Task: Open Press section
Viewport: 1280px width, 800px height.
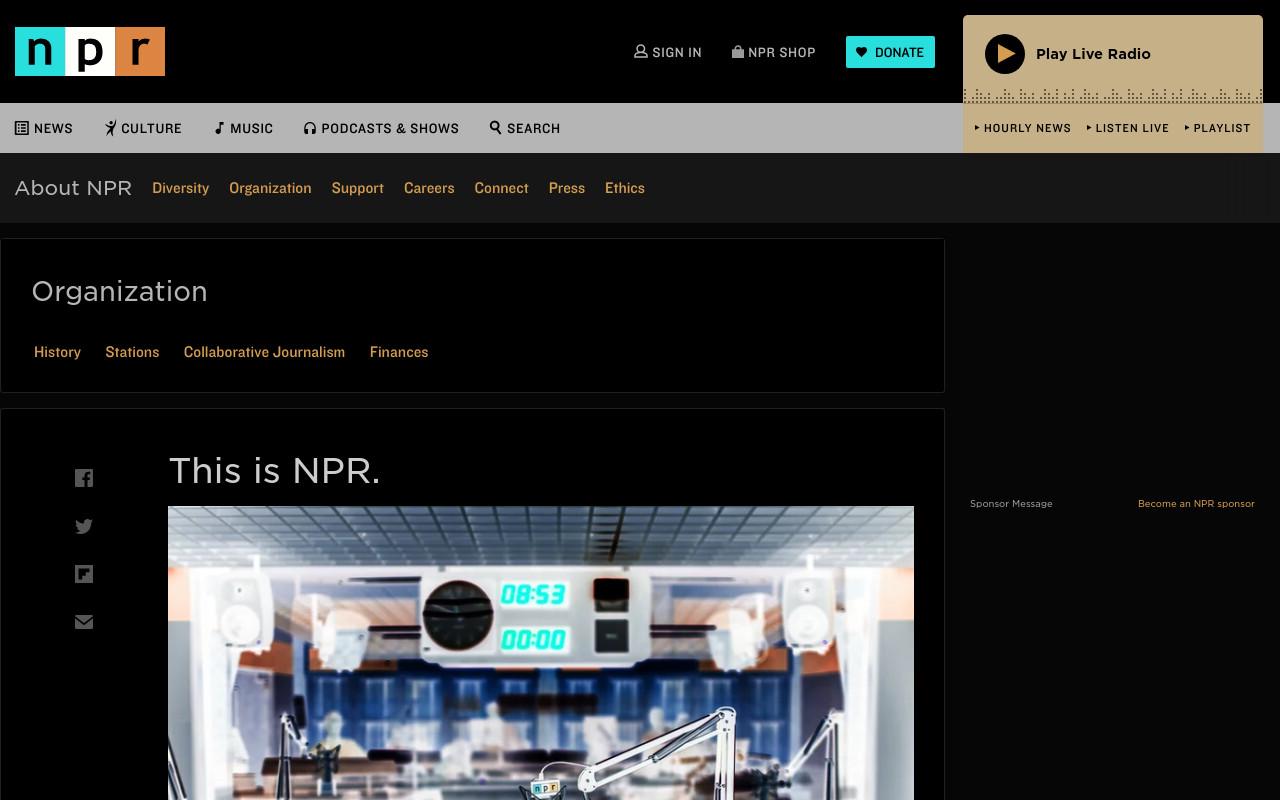Action: tap(566, 188)
